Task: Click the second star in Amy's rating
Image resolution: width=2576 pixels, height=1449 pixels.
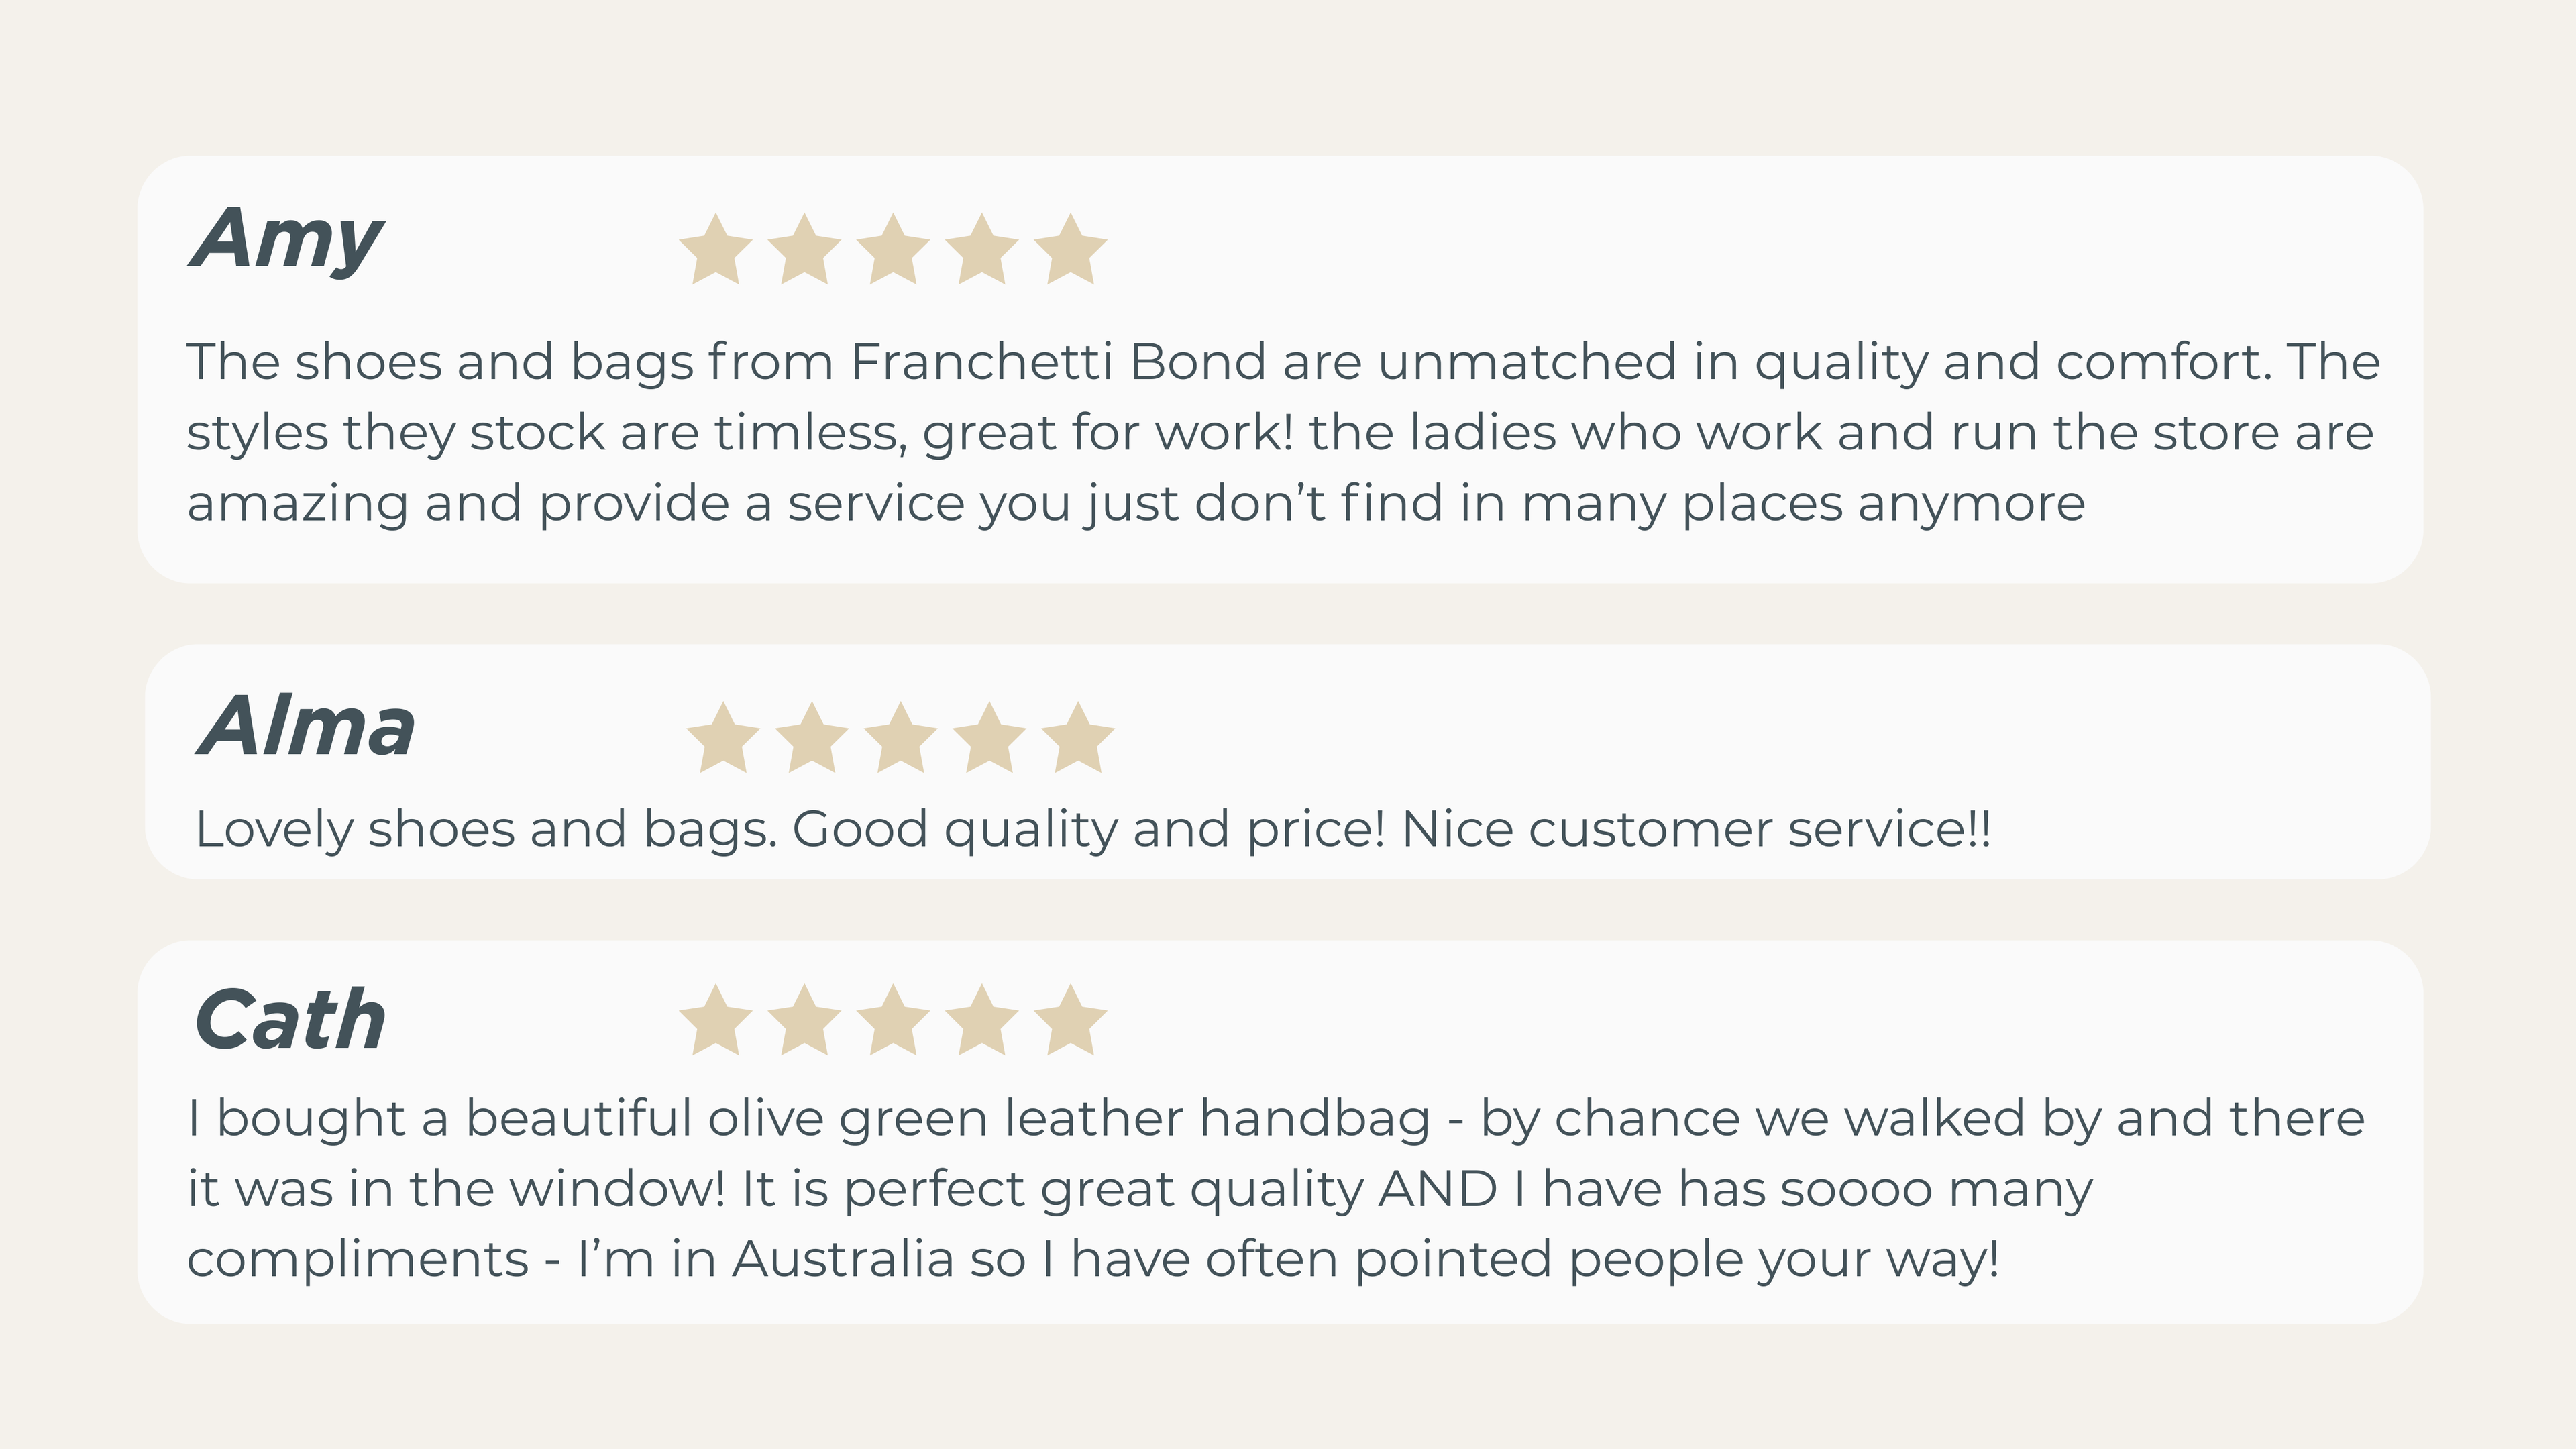Action: point(804,250)
